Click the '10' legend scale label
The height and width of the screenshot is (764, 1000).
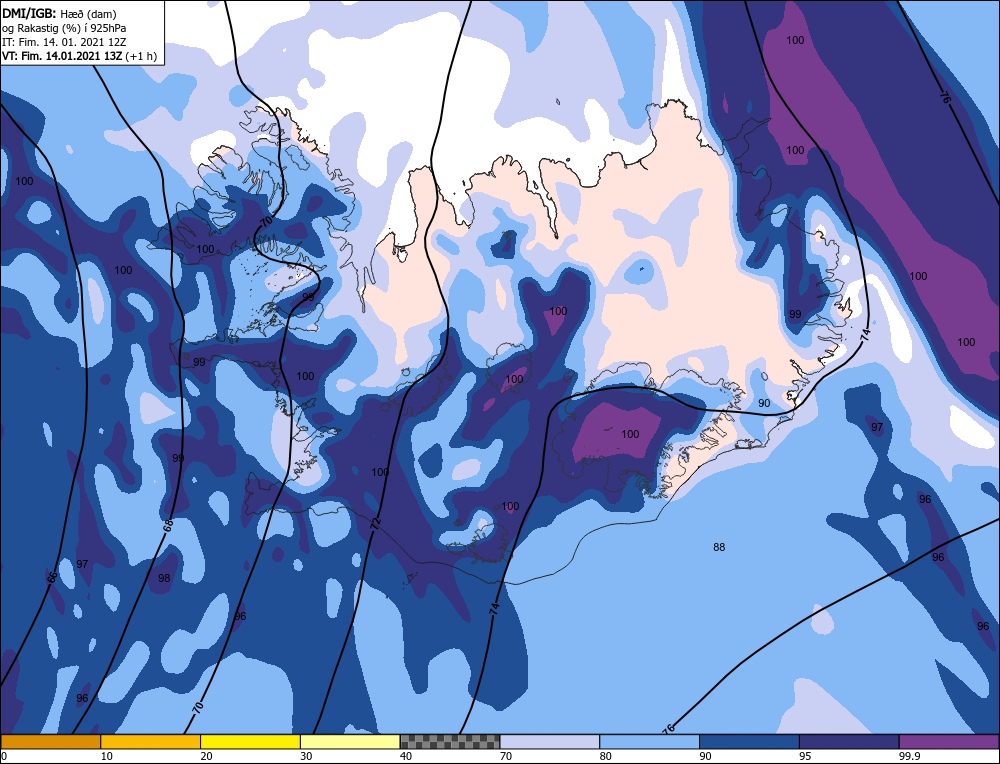[x=107, y=756]
